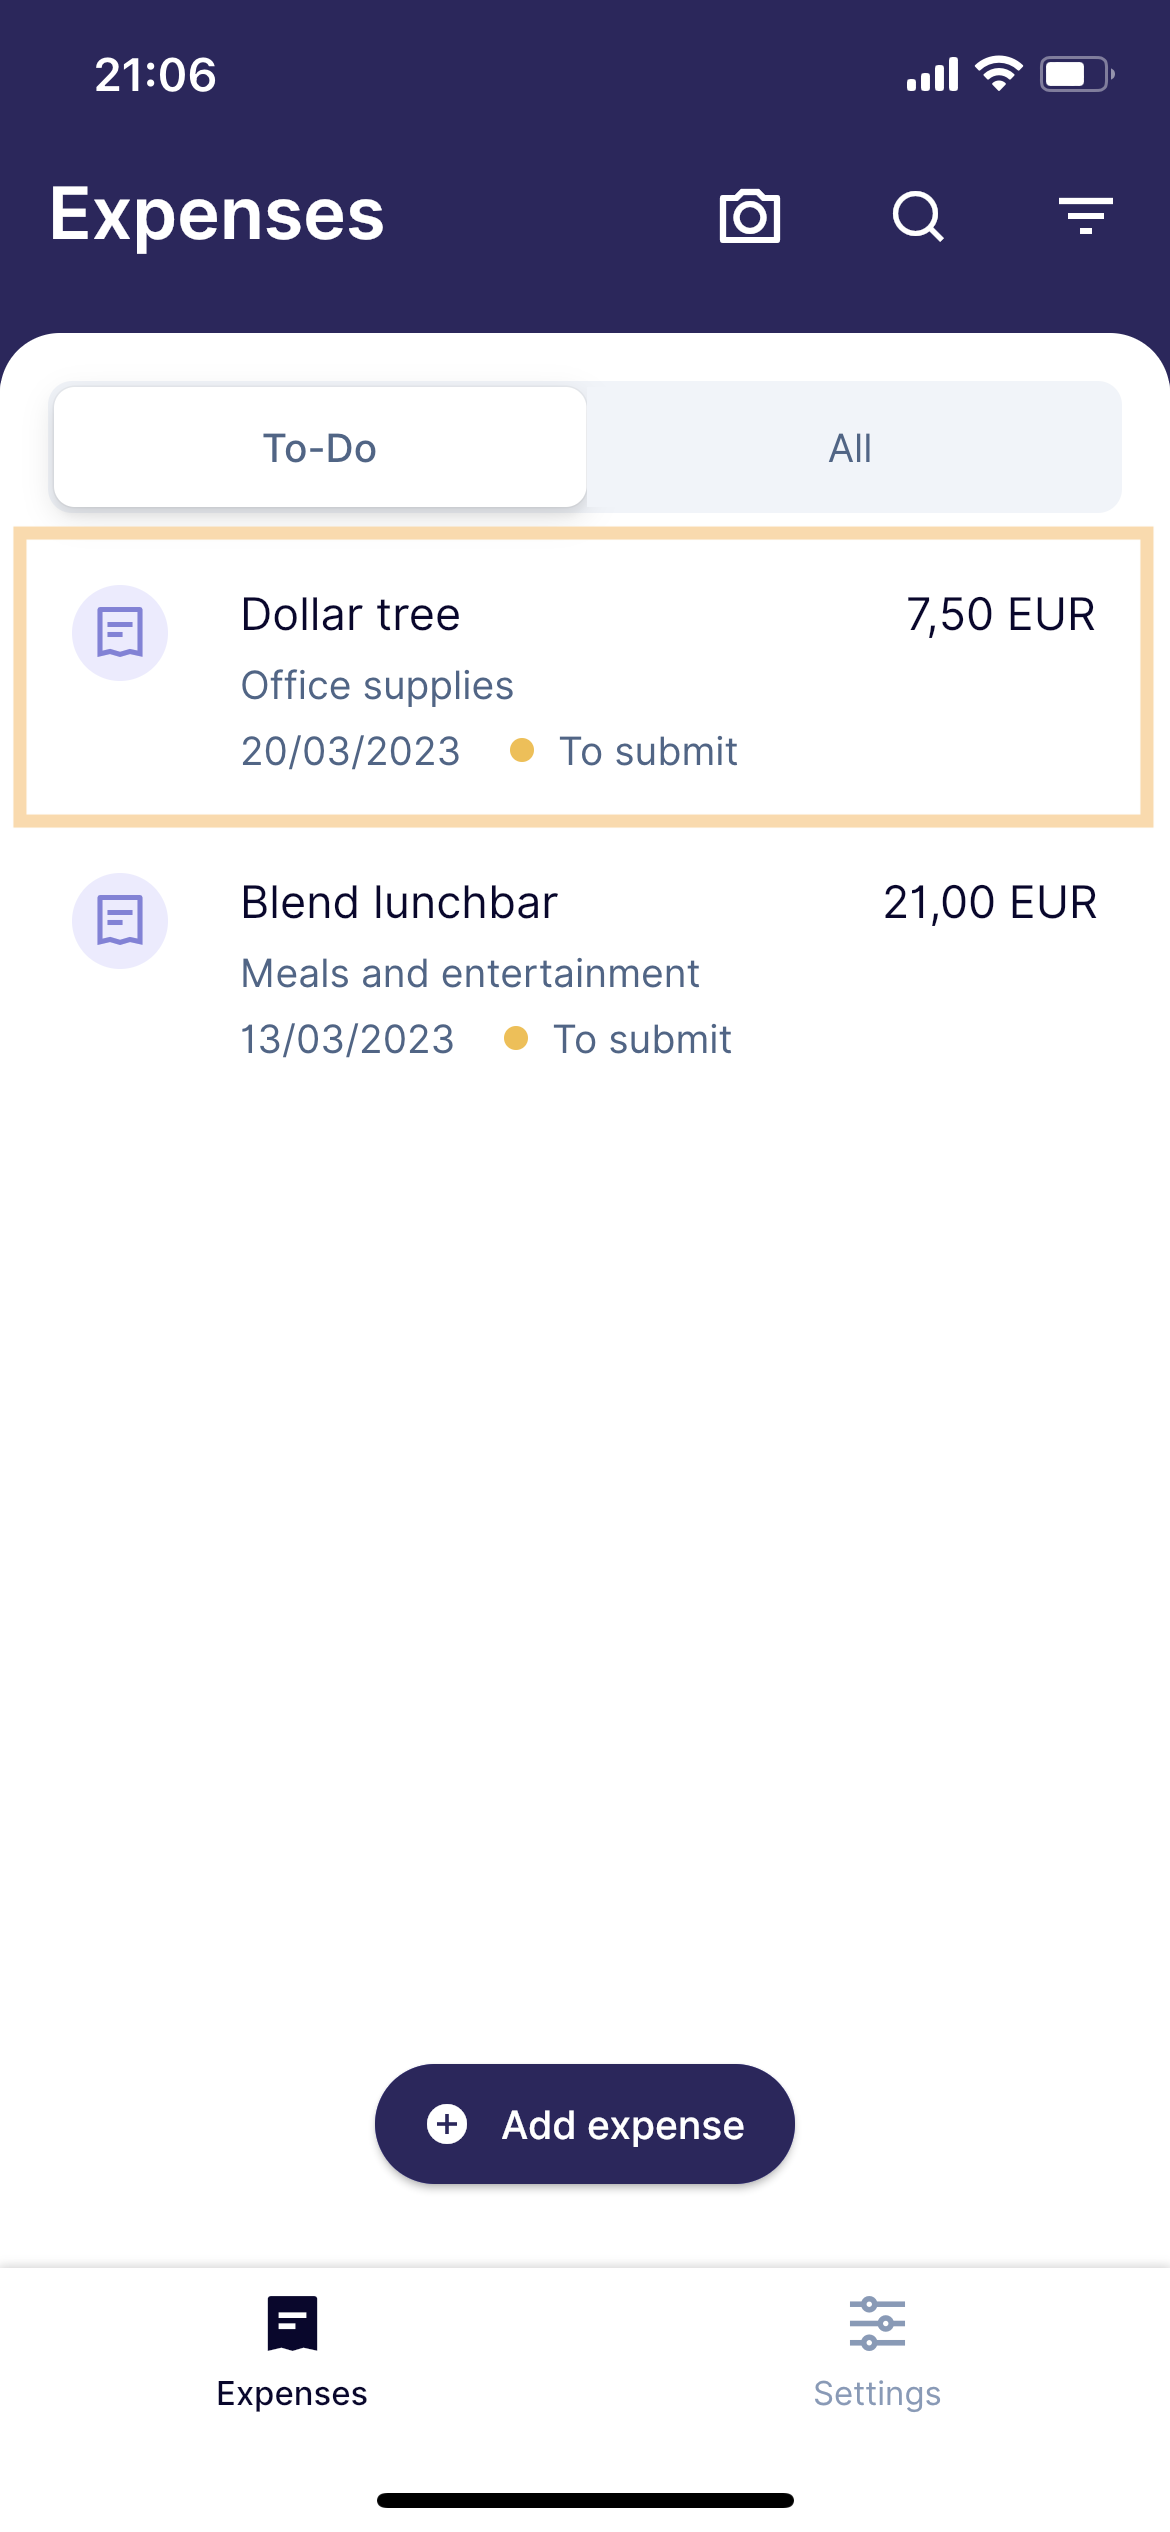Tap the 7,50 EUR amount
The width and height of the screenshot is (1170, 2532).
coord(1001,615)
